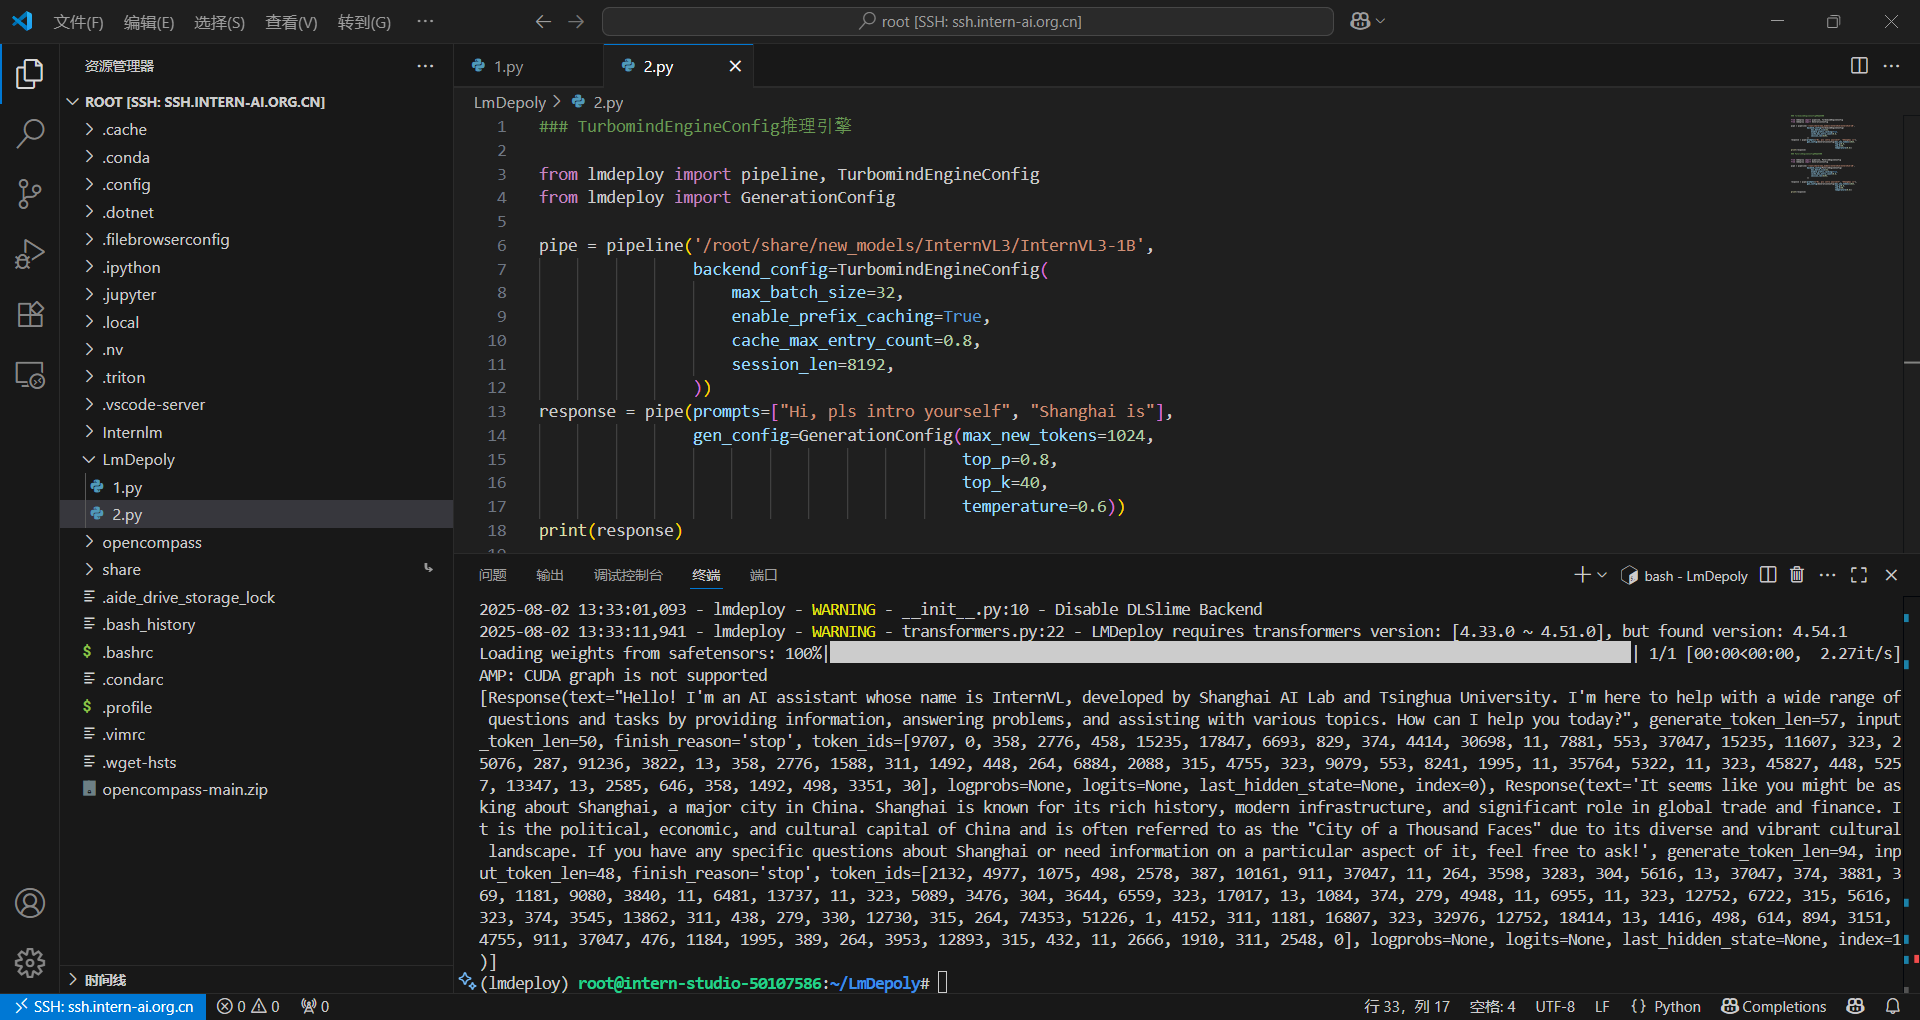Switch to Debug Console (调试控制台) tab
This screenshot has height=1020, width=1920.
628,575
